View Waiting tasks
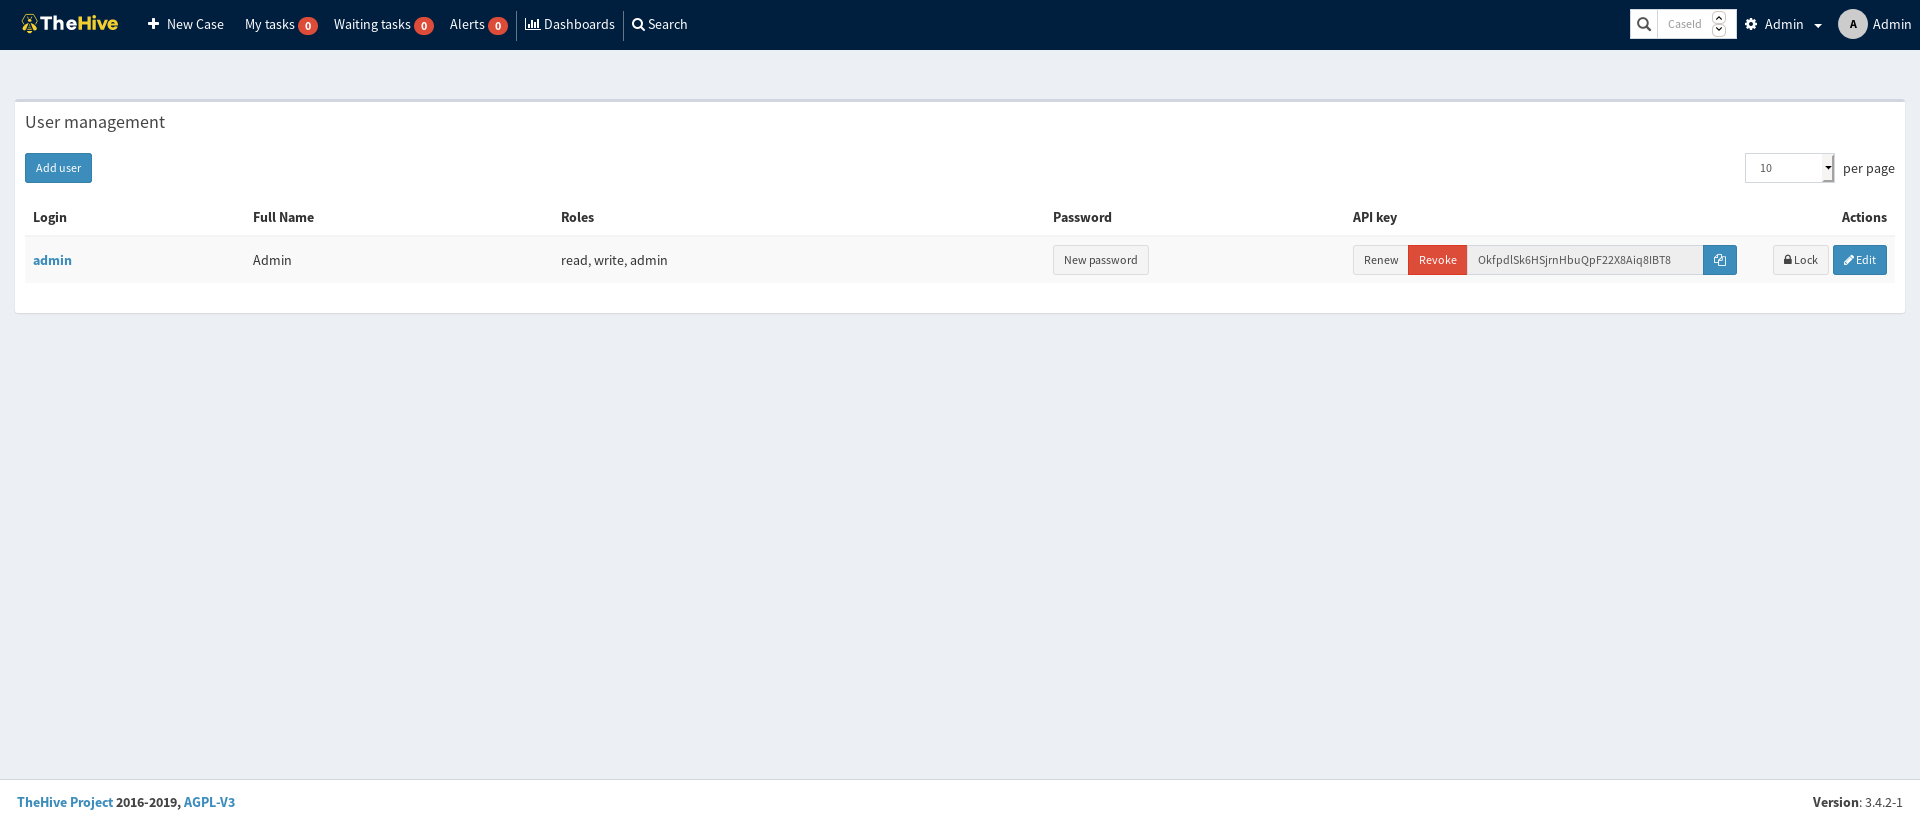Image resolution: width=1920 pixels, height=821 pixels. point(383,24)
